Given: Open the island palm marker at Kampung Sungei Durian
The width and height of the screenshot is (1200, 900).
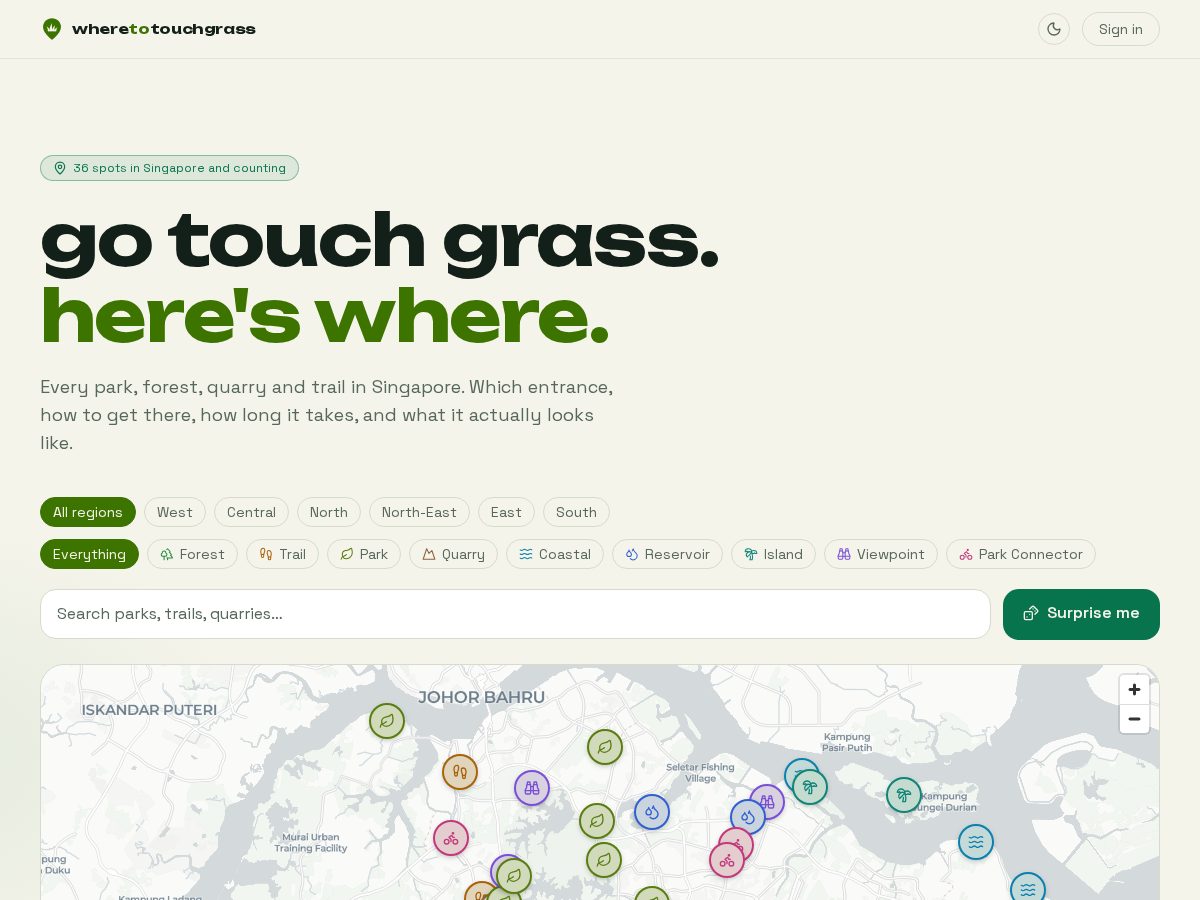Looking at the screenshot, I should tap(904, 795).
